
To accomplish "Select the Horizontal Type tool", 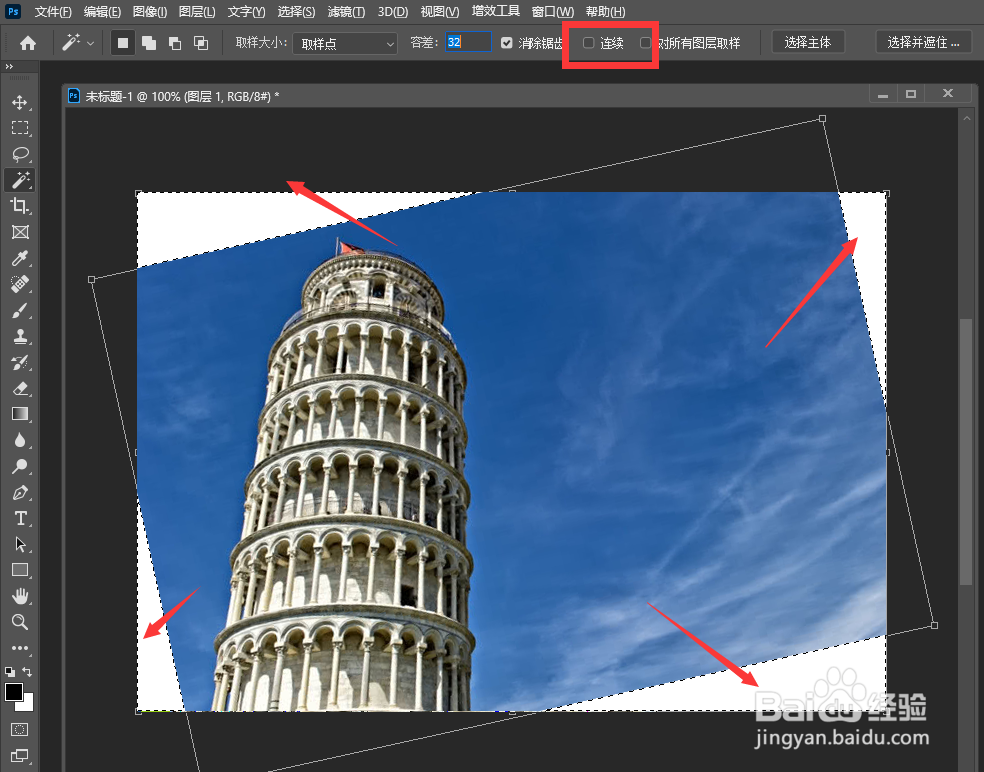I will pos(21,518).
